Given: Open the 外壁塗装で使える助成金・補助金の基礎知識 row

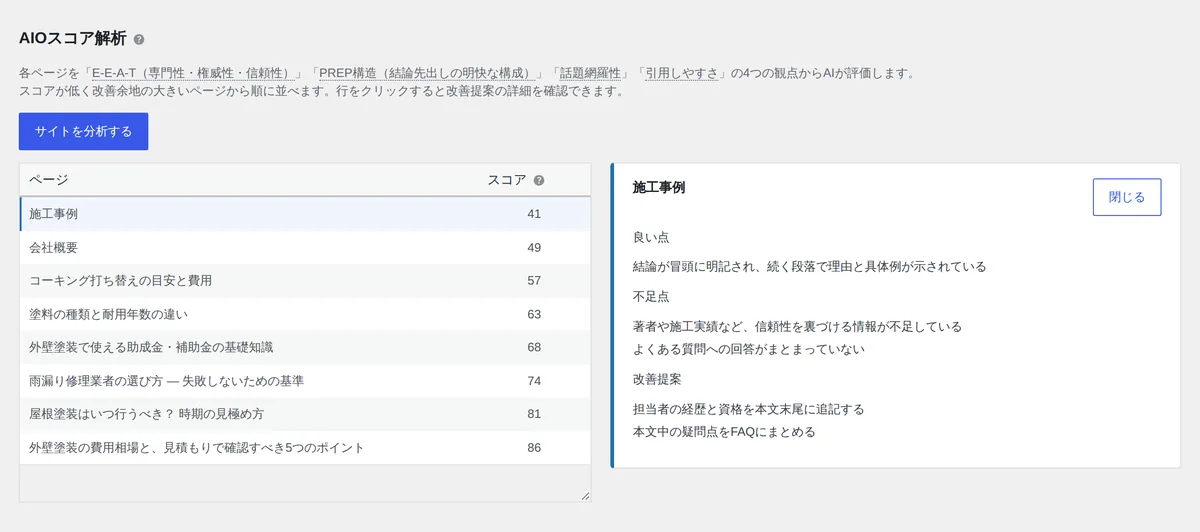Looking at the screenshot, I should [305, 347].
